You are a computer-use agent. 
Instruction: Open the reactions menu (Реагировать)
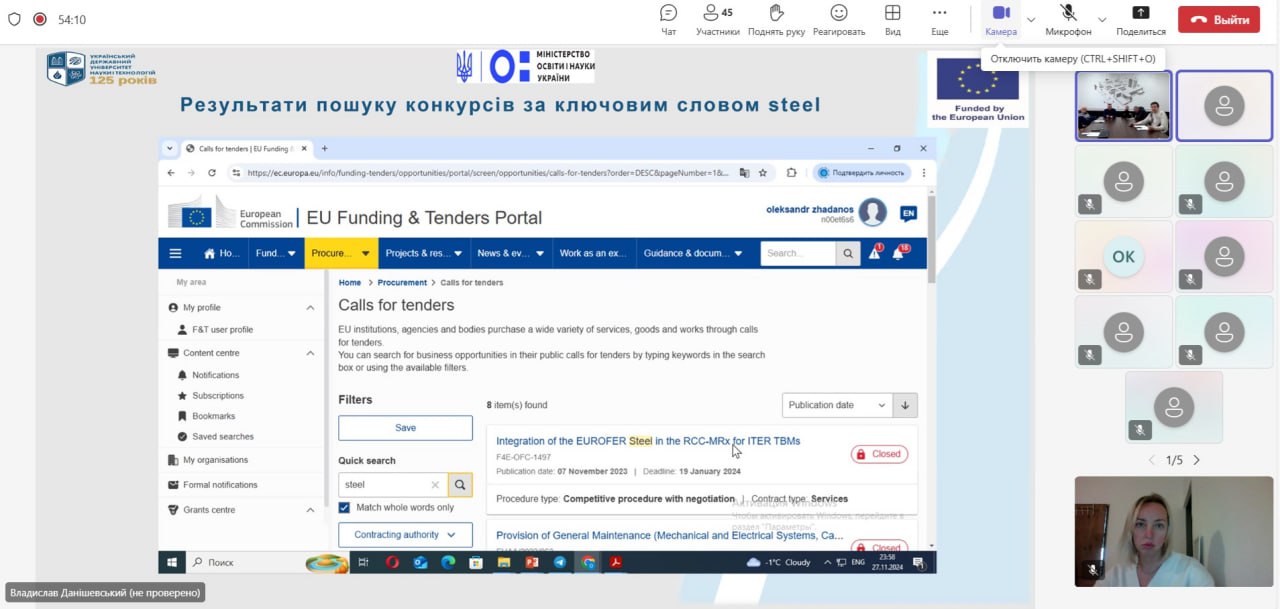839,20
